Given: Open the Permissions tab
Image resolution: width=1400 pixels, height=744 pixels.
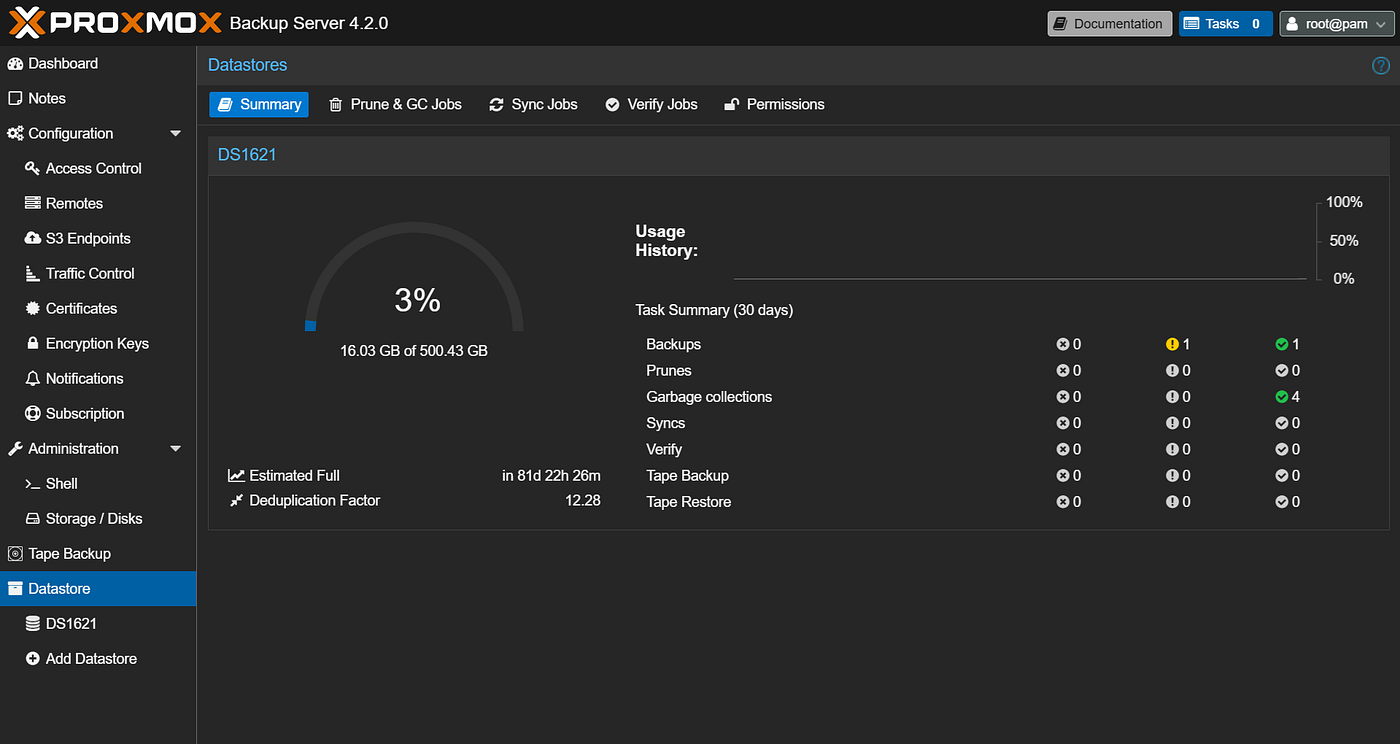Looking at the screenshot, I should pos(774,105).
